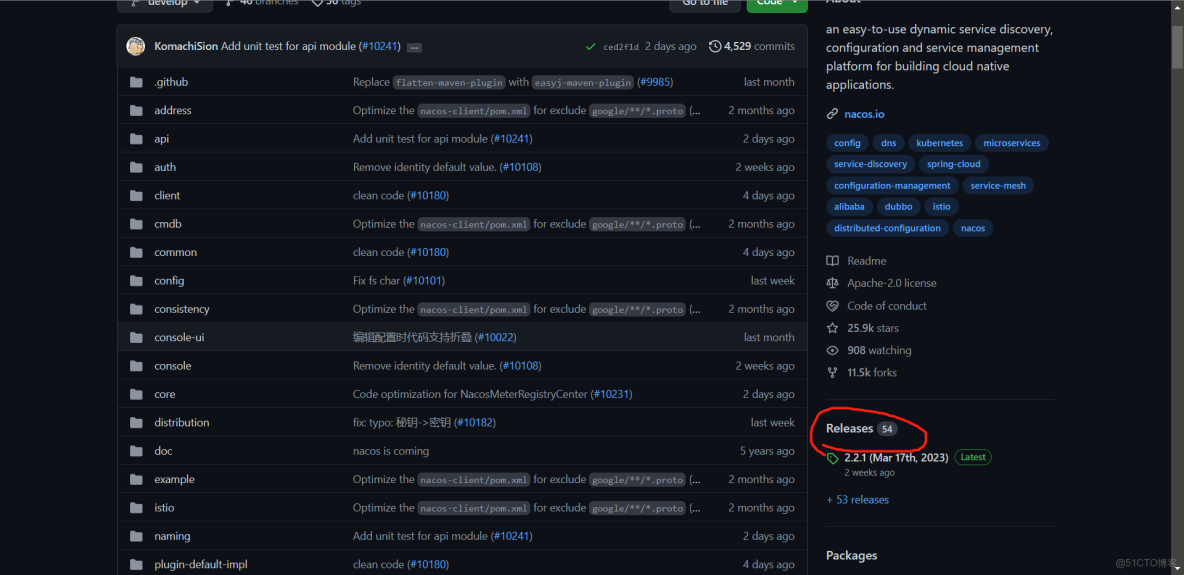Click the folder icon beside cmdb
Viewport: 1184px width, 575px height.
point(136,224)
